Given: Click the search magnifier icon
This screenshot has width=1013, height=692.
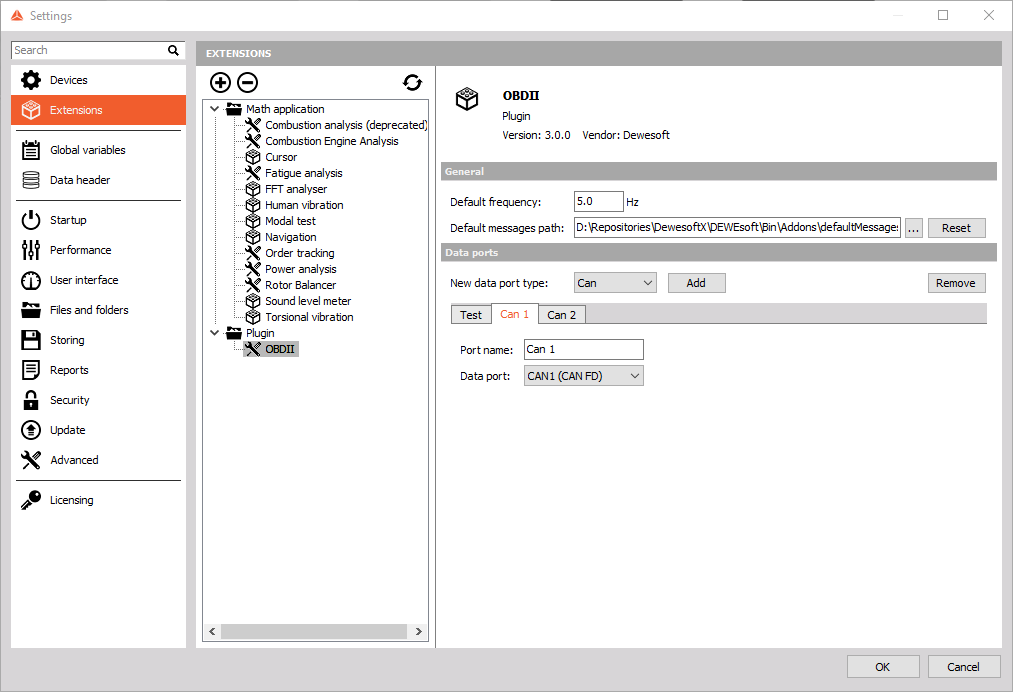Looking at the screenshot, I should click(173, 50).
